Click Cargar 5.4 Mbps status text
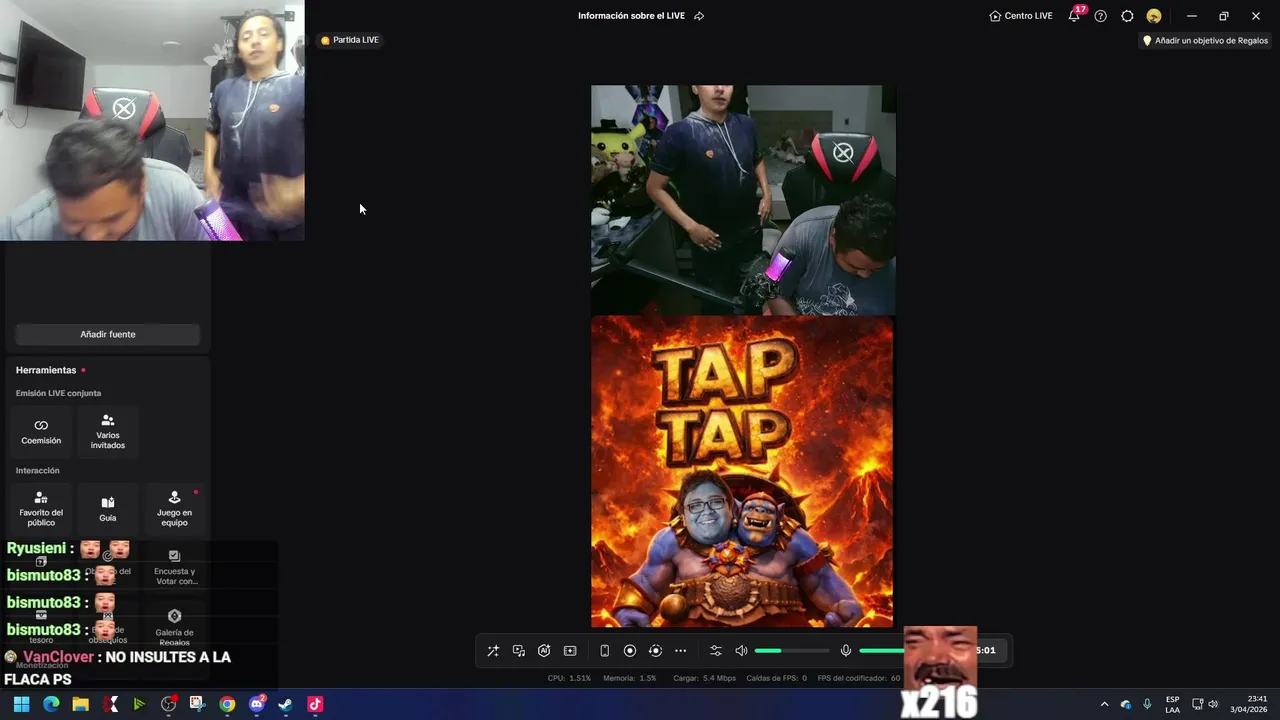1280x720 pixels. click(705, 678)
